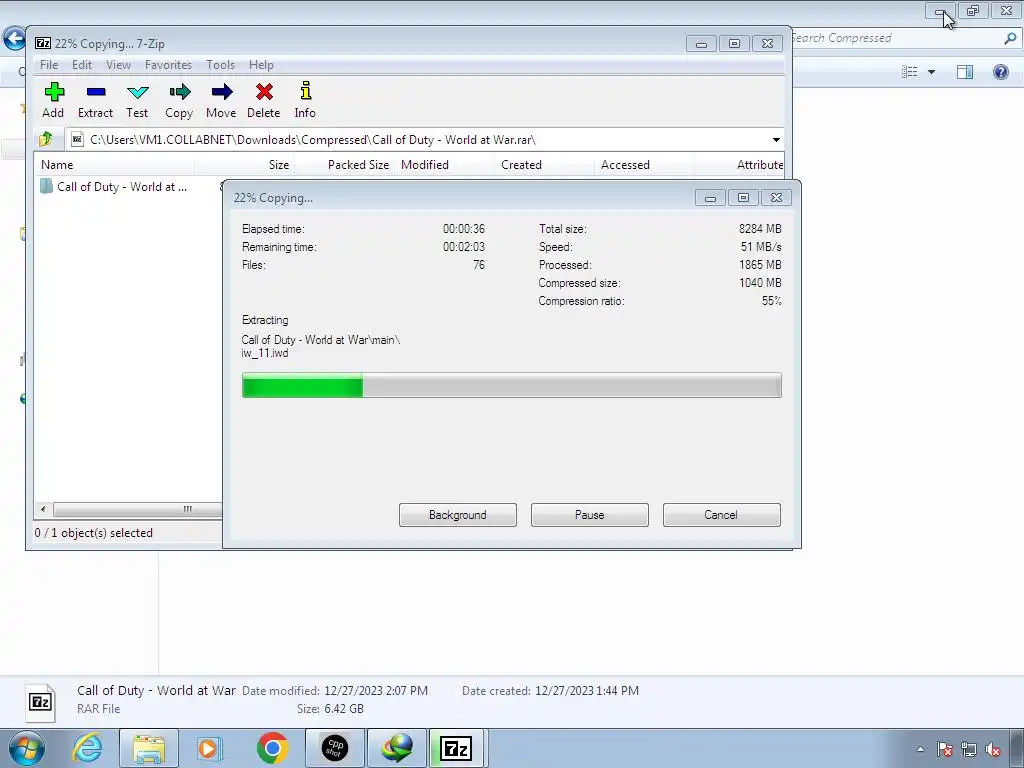The image size is (1024, 768).
Task: Sort by Created column header
Action: [545, 165]
